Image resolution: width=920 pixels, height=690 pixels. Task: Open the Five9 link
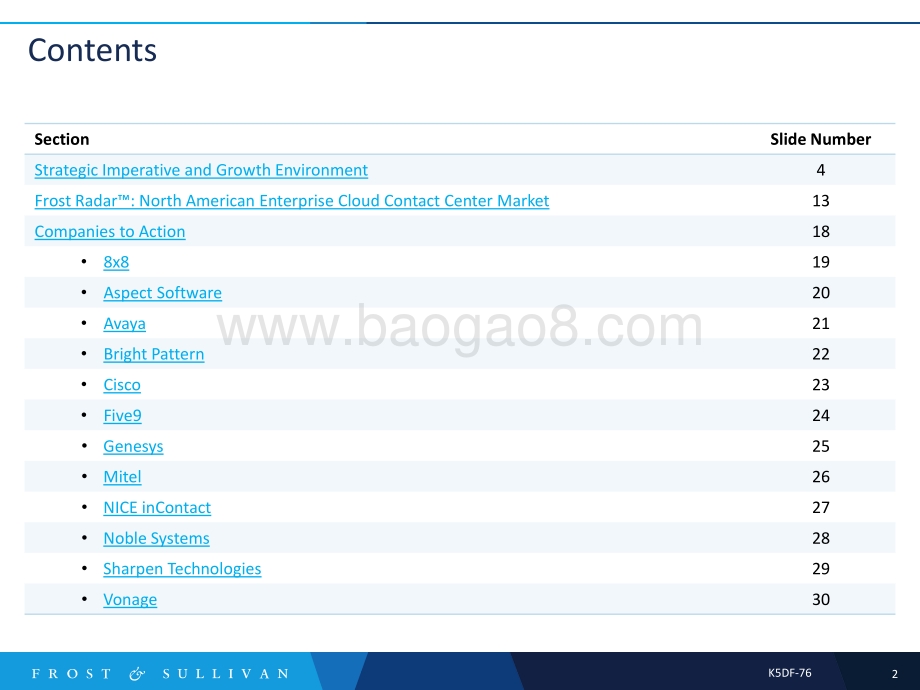coord(123,415)
